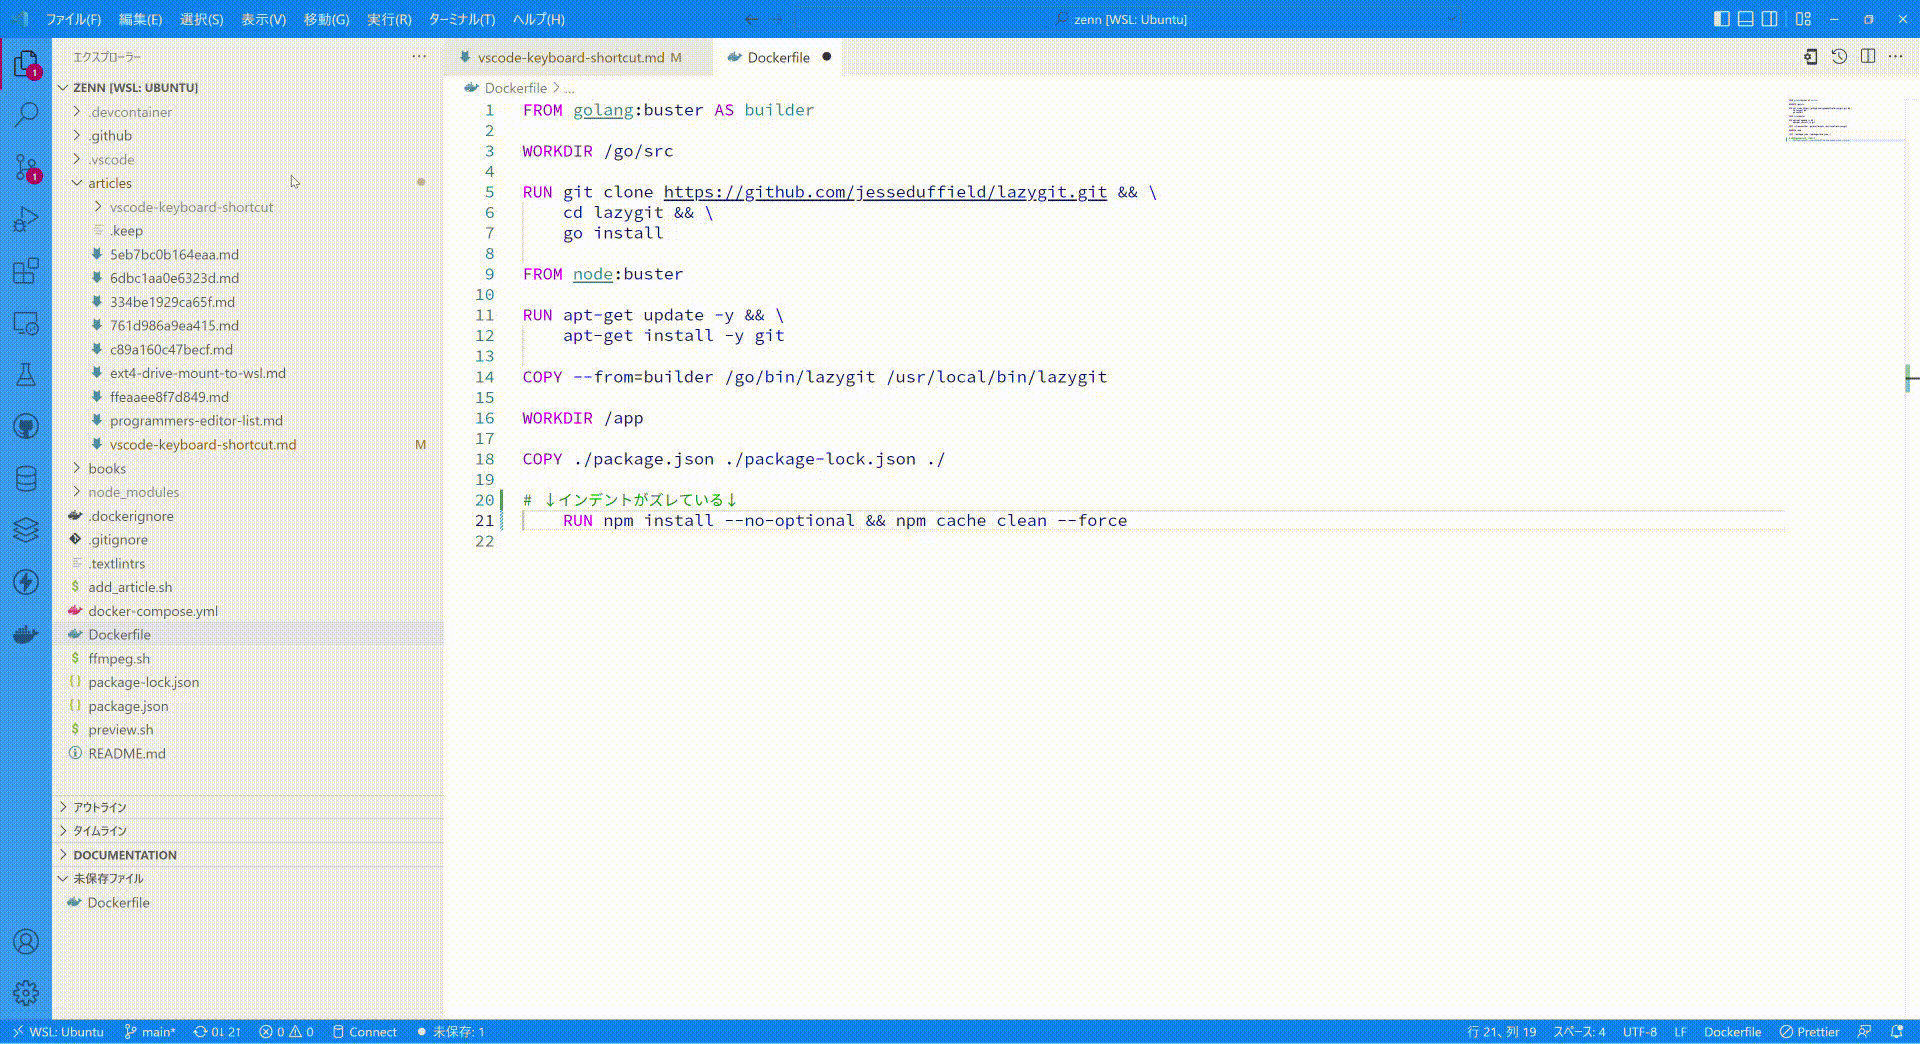Open the ファイル(F) menu

coord(73,19)
